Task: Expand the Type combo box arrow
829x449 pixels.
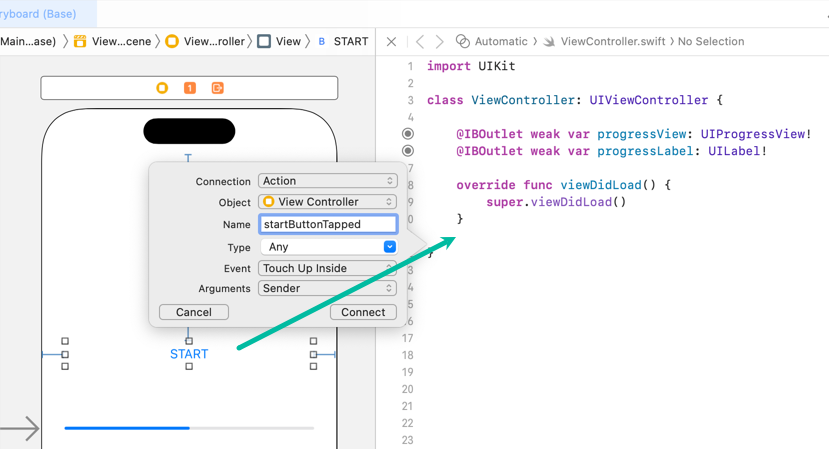Action: point(389,247)
